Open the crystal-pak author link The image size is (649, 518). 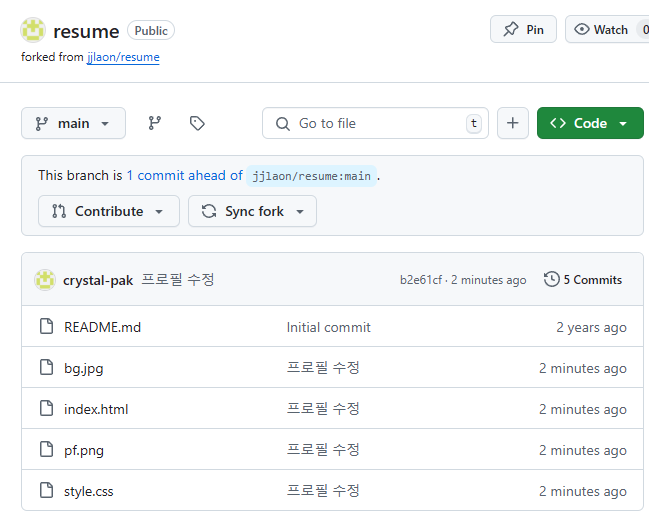point(98,281)
